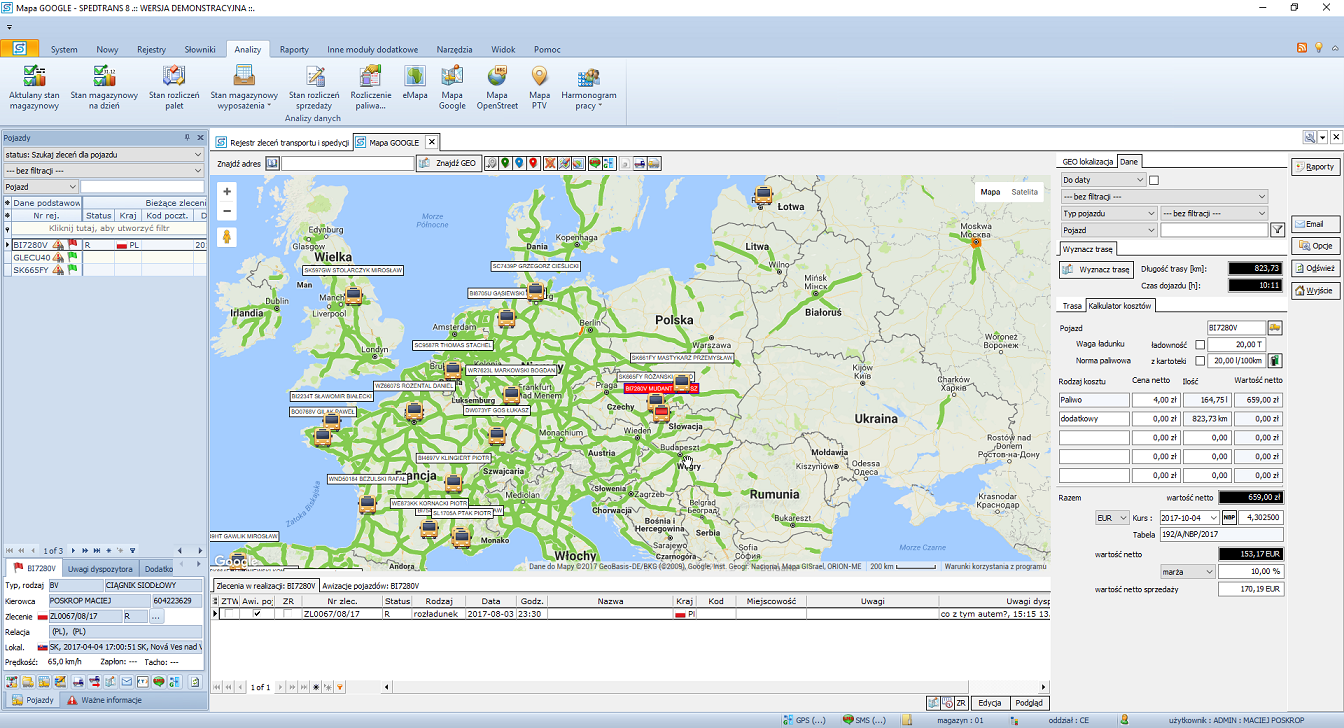Apply the funnel filter next to Pojazd field
This screenshot has width=1344, height=728.
(1276, 230)
